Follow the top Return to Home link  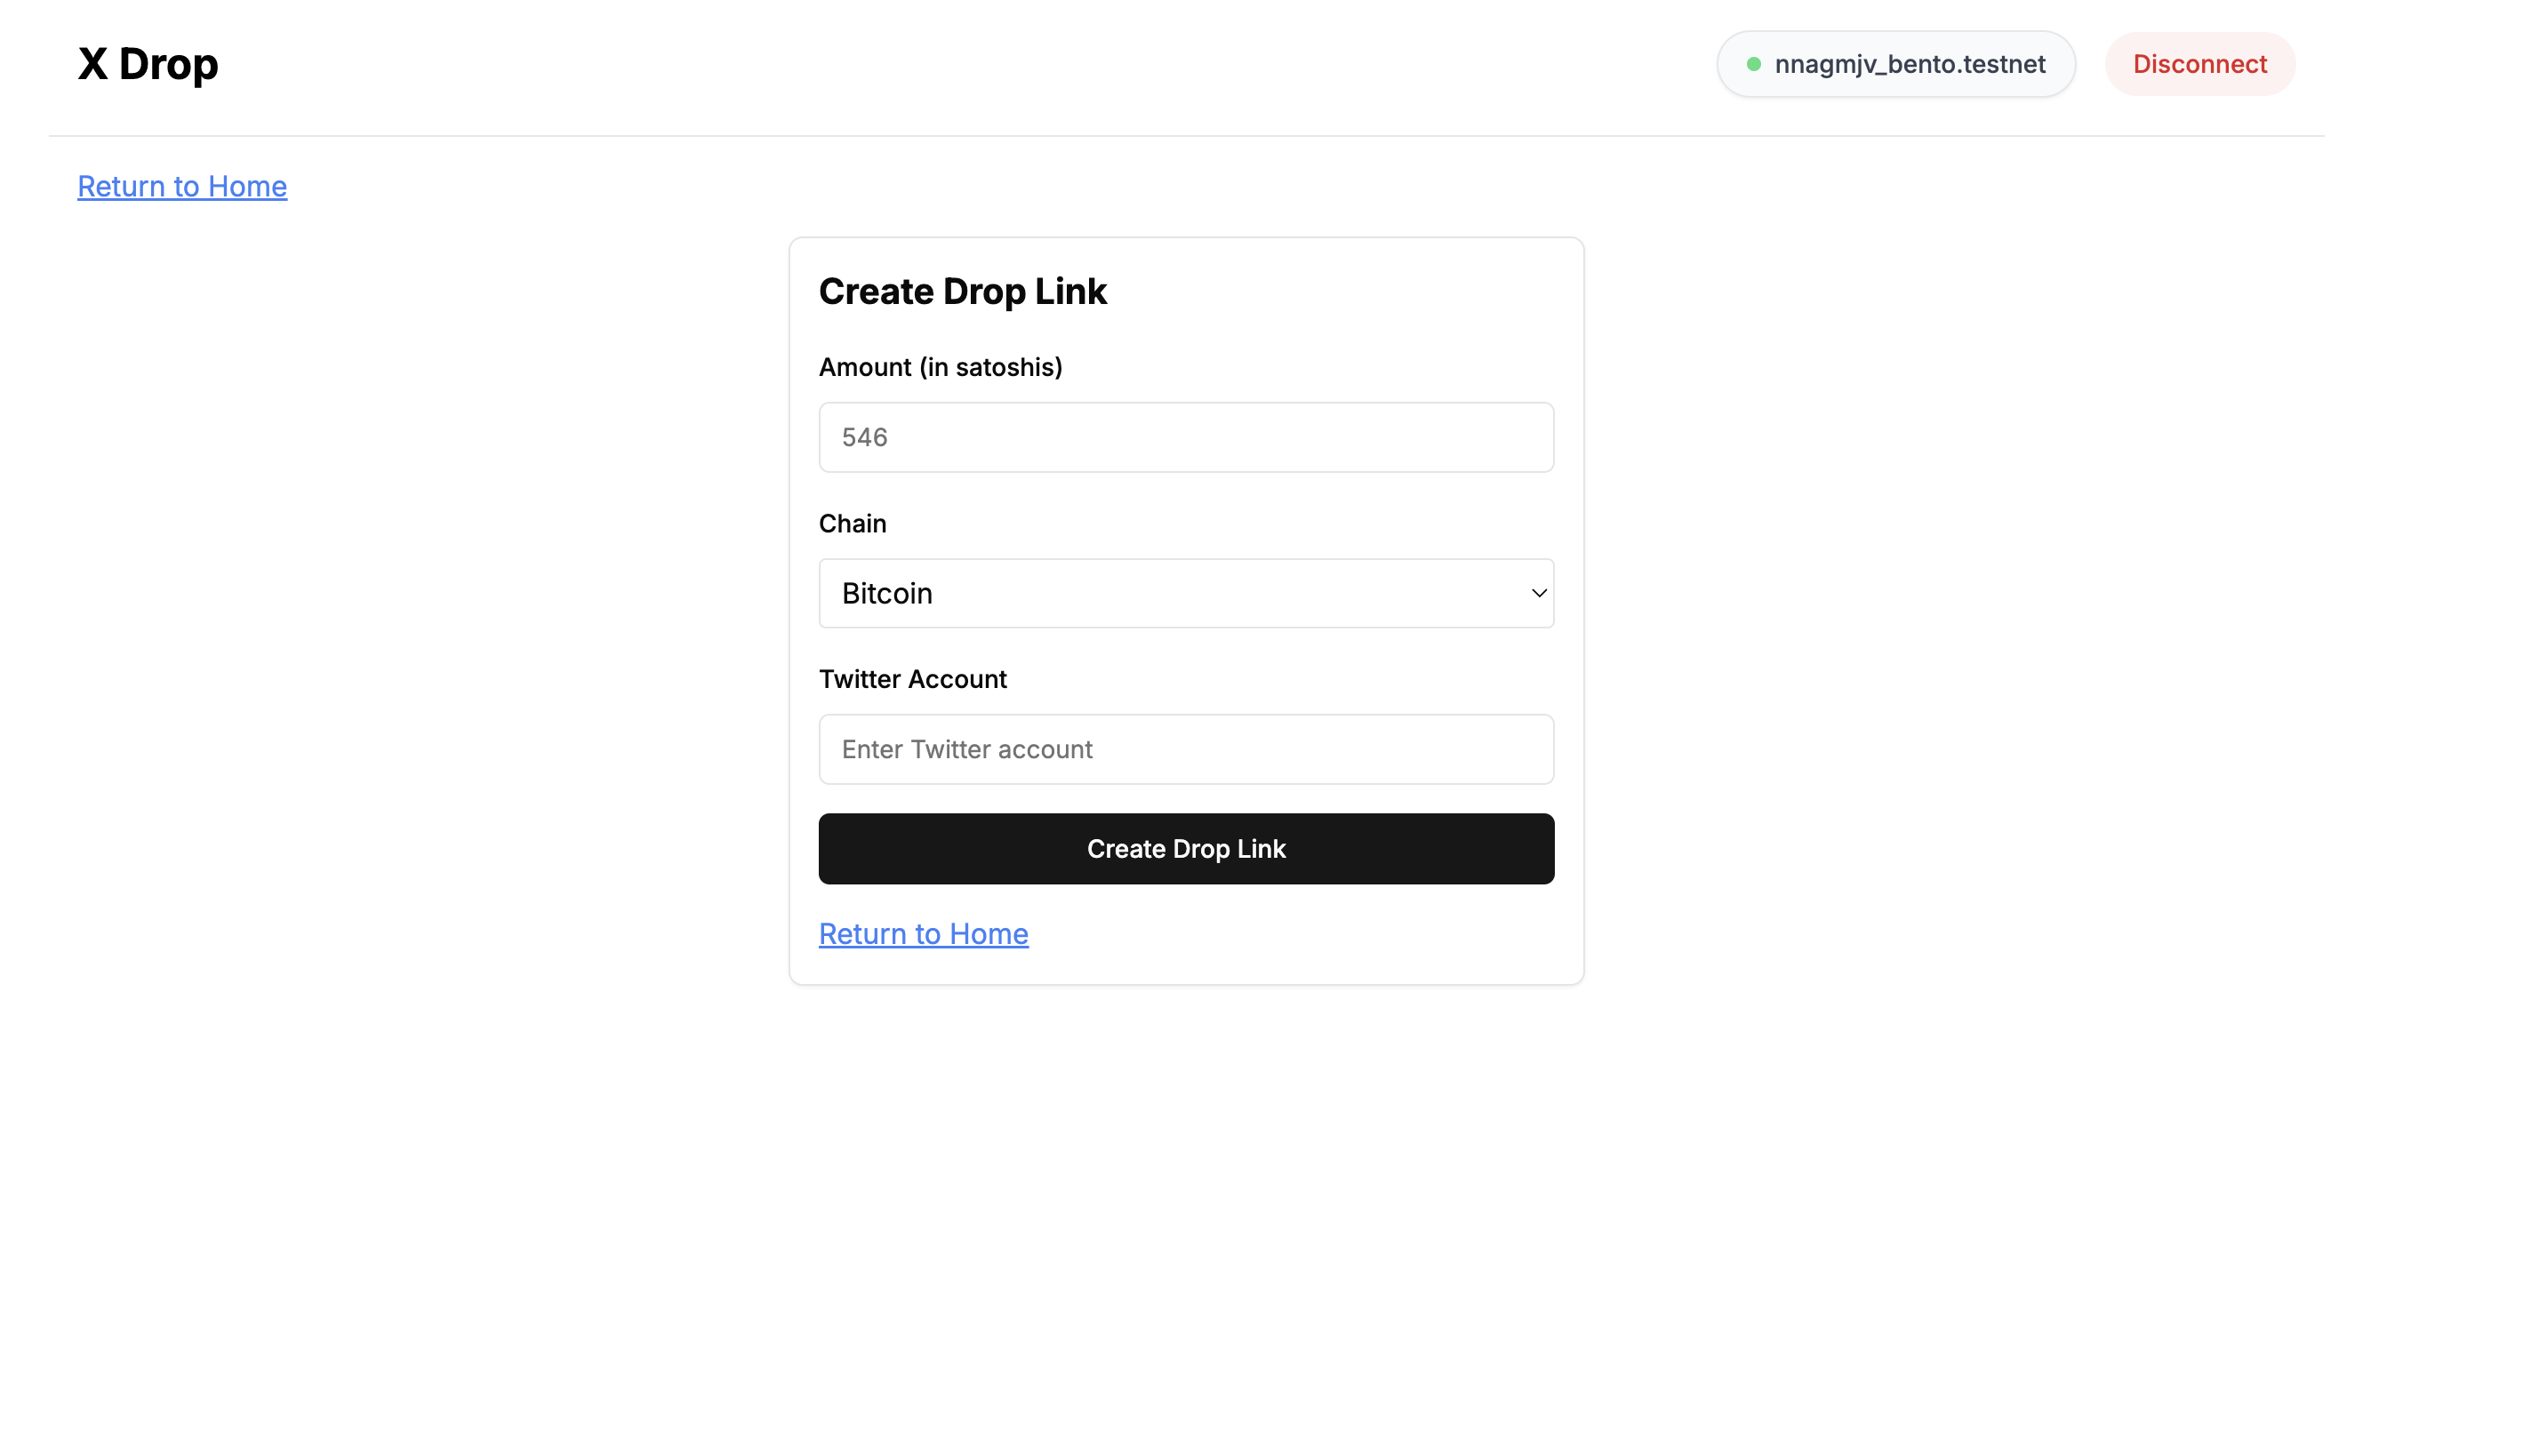click(x=182, y=186)
